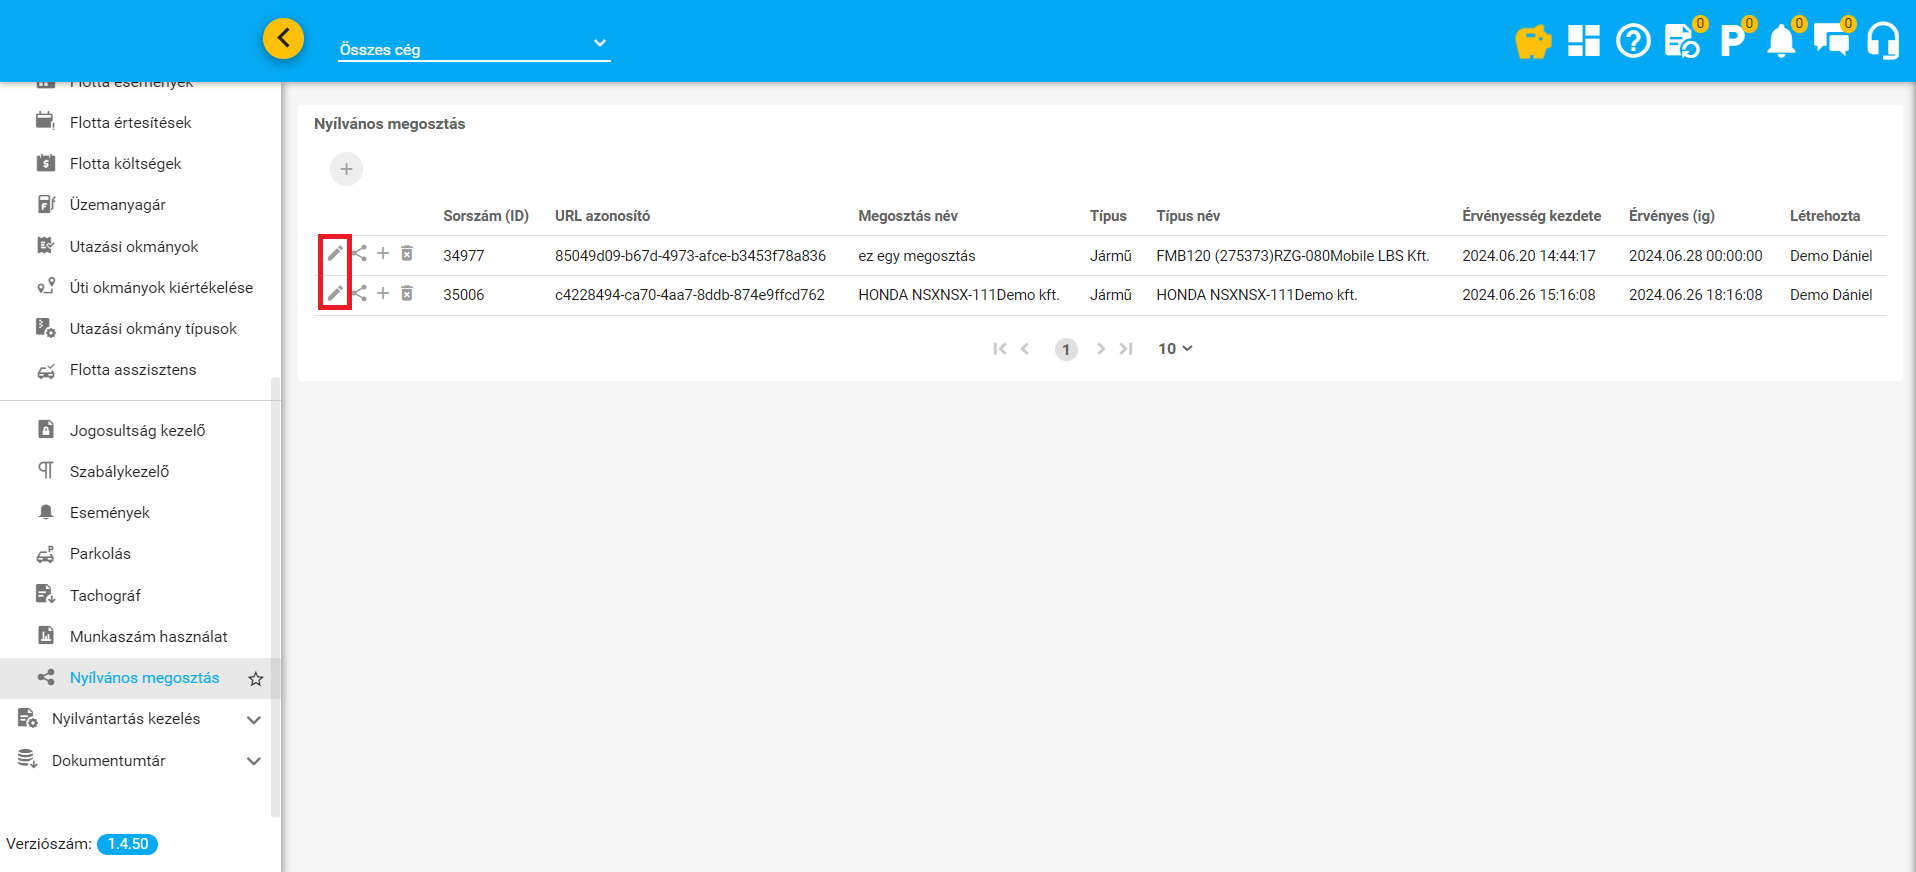The image size is (1916, 872).
Task: Click the edit pencil for share 34977
Action: coord(335,254)
